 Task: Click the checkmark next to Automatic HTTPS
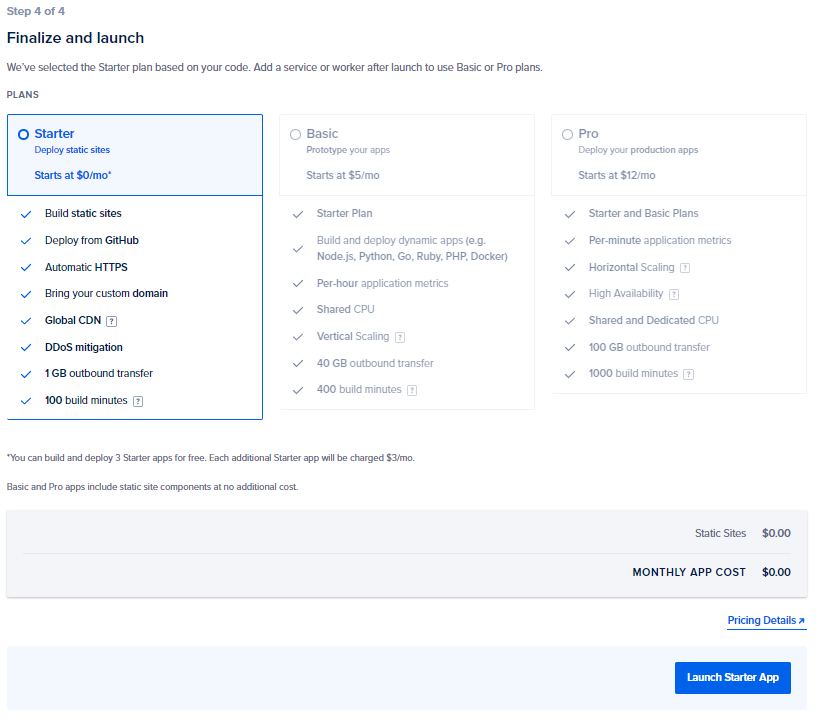point(26,268)
